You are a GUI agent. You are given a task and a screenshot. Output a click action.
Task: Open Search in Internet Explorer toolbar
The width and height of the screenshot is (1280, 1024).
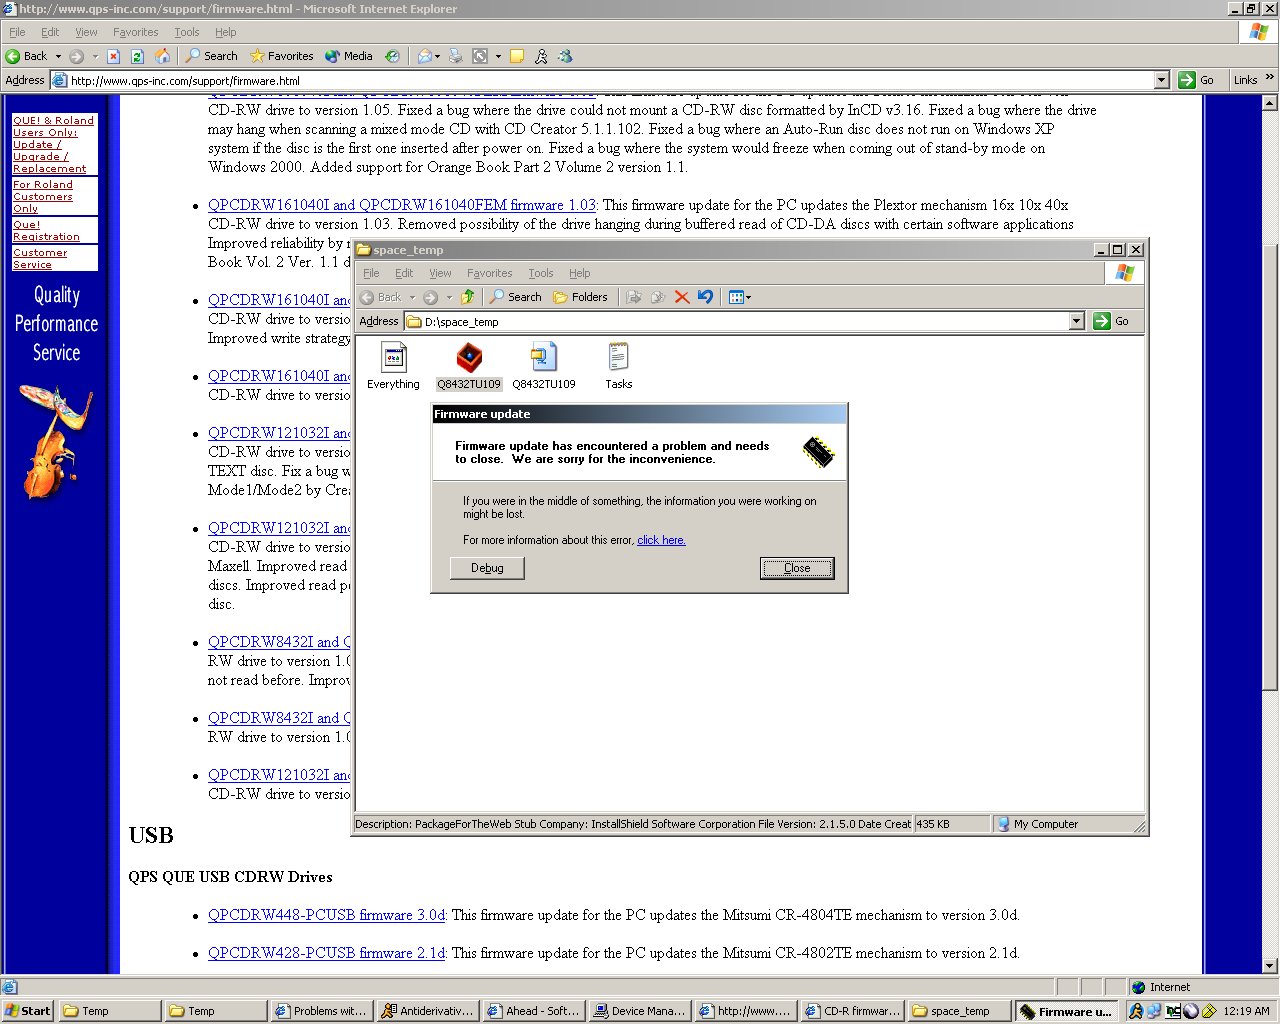pos(211,56)
